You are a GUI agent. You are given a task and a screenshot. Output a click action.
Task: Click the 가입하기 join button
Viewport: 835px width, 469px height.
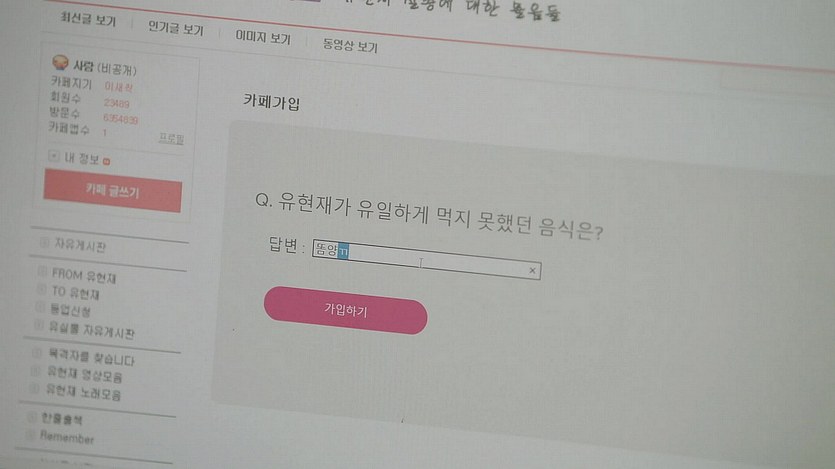(346, 310)
